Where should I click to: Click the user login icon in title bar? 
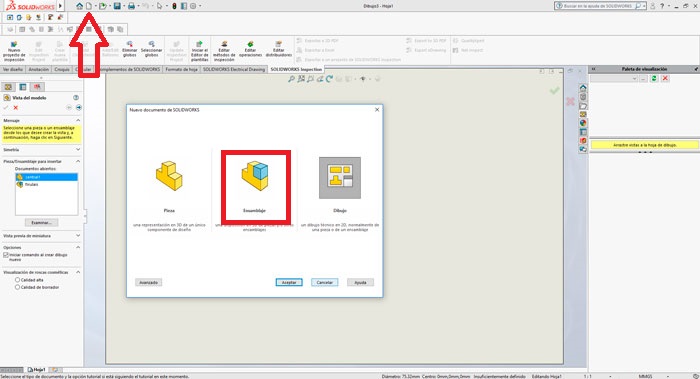click(653, 6)
